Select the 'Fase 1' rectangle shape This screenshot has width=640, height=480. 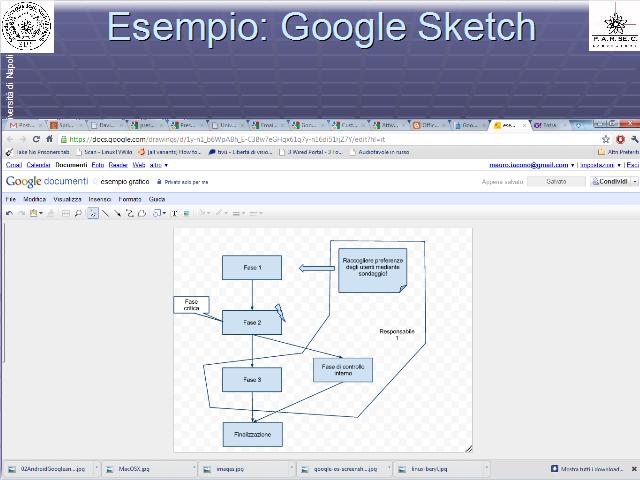pyautogui.click(x=252, y=267)
